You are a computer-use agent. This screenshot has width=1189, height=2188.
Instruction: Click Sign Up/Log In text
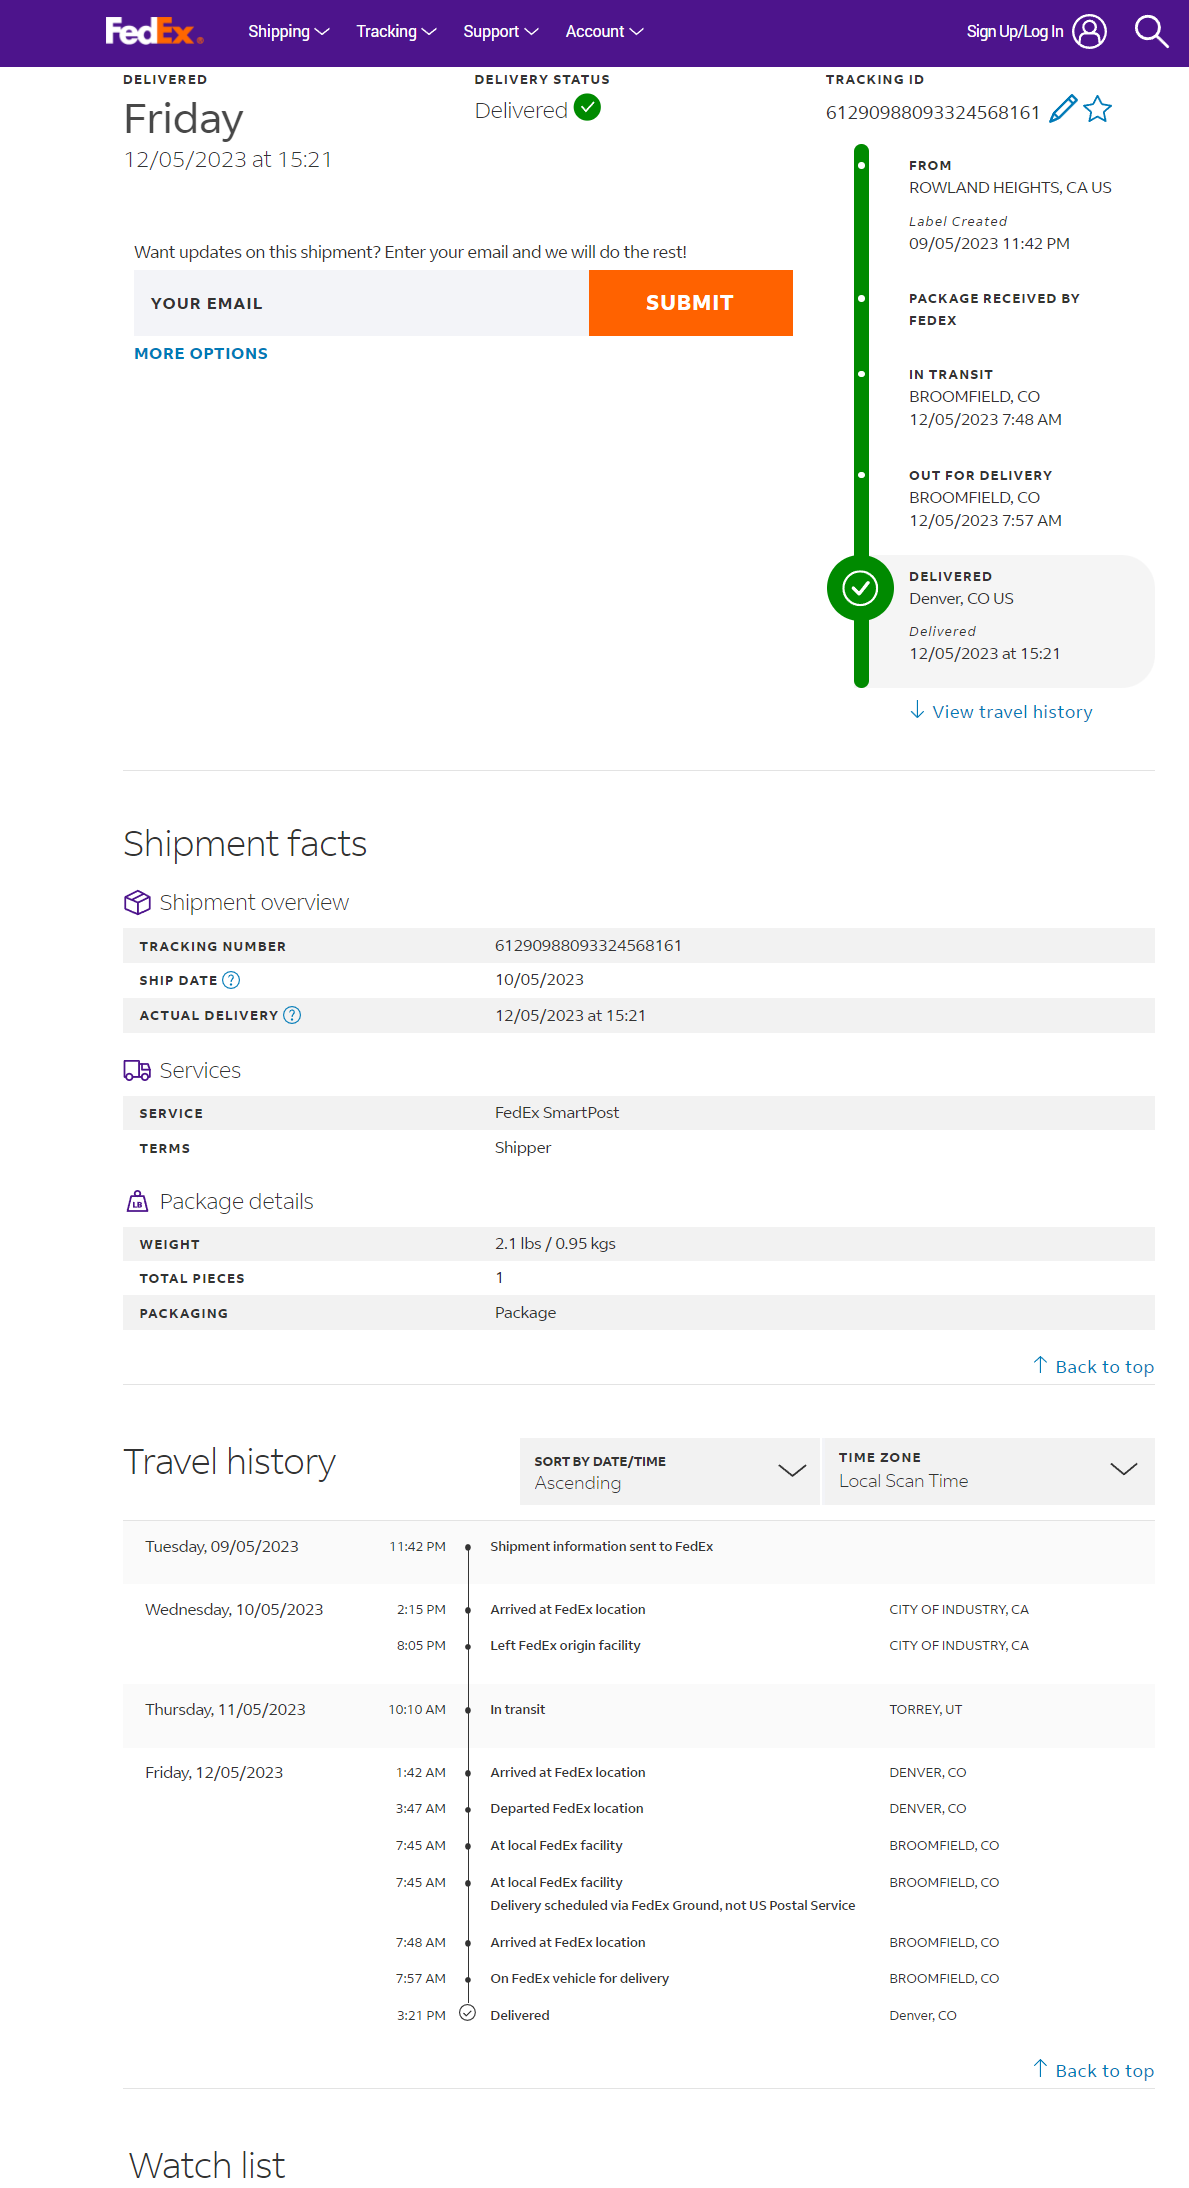coord(1014,32)
